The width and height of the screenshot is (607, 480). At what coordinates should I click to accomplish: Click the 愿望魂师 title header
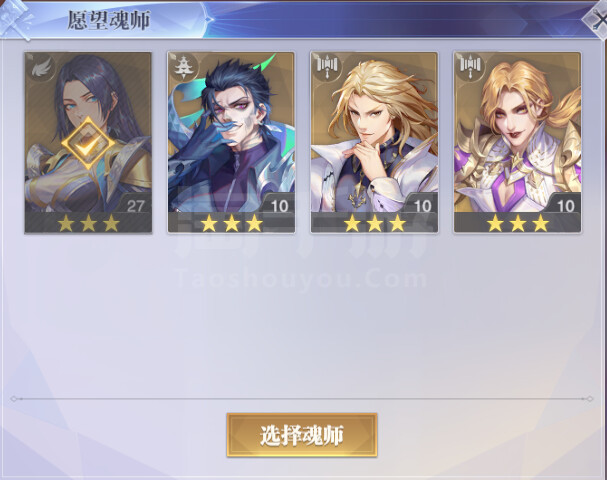pos(109,20)
